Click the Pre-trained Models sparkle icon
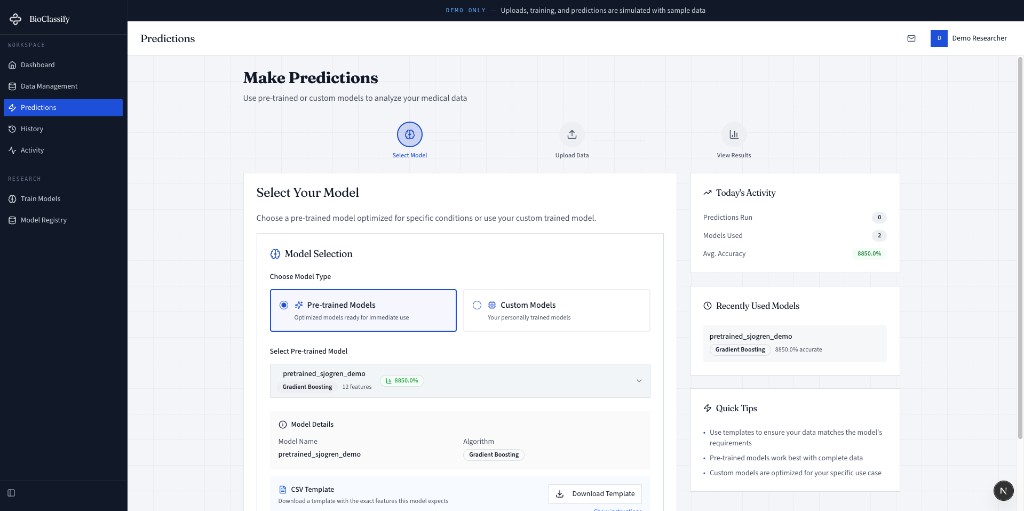 pos(298,305)
